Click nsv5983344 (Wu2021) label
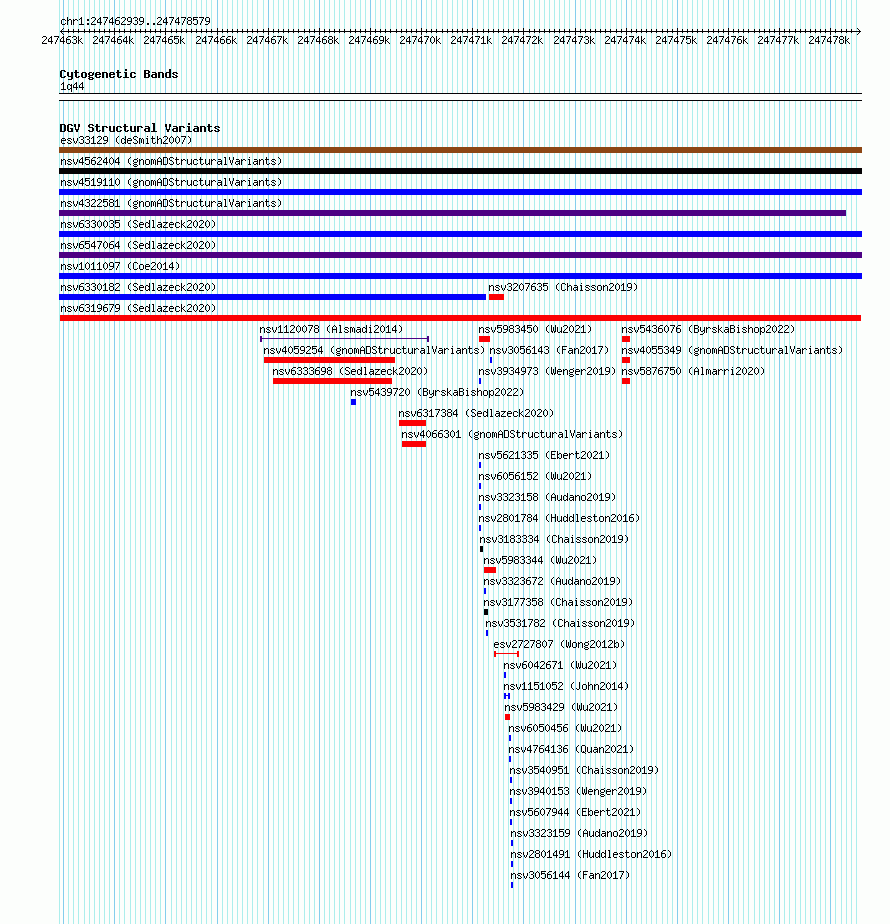The image size is (890, 924). click(540, 560)
